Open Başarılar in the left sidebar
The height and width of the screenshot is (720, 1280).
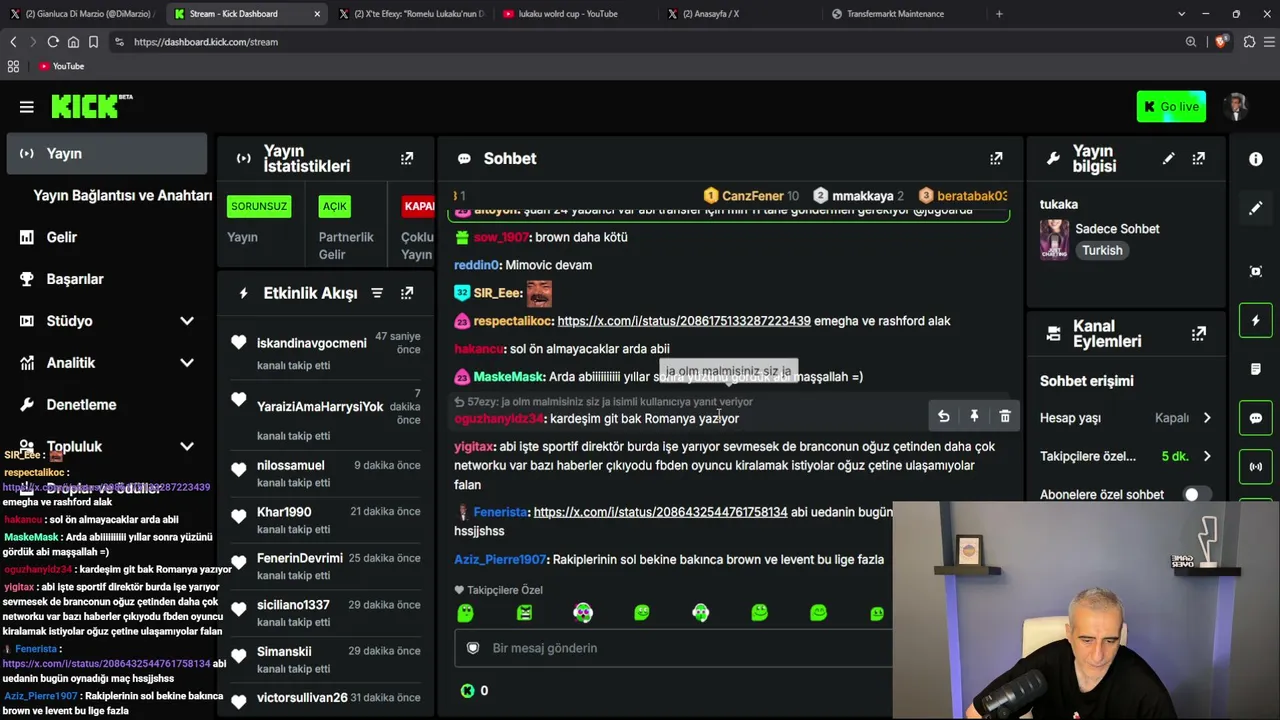click(75, 279)
